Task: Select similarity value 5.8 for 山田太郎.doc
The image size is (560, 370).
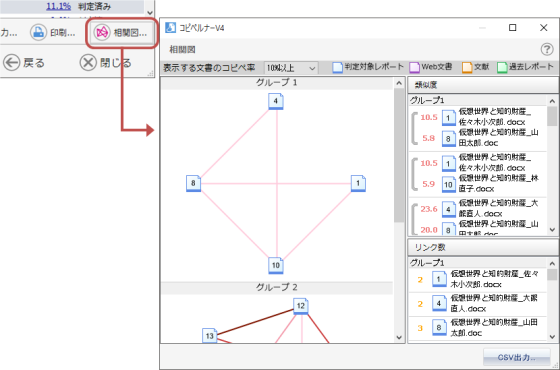Action: coord(429,138)
